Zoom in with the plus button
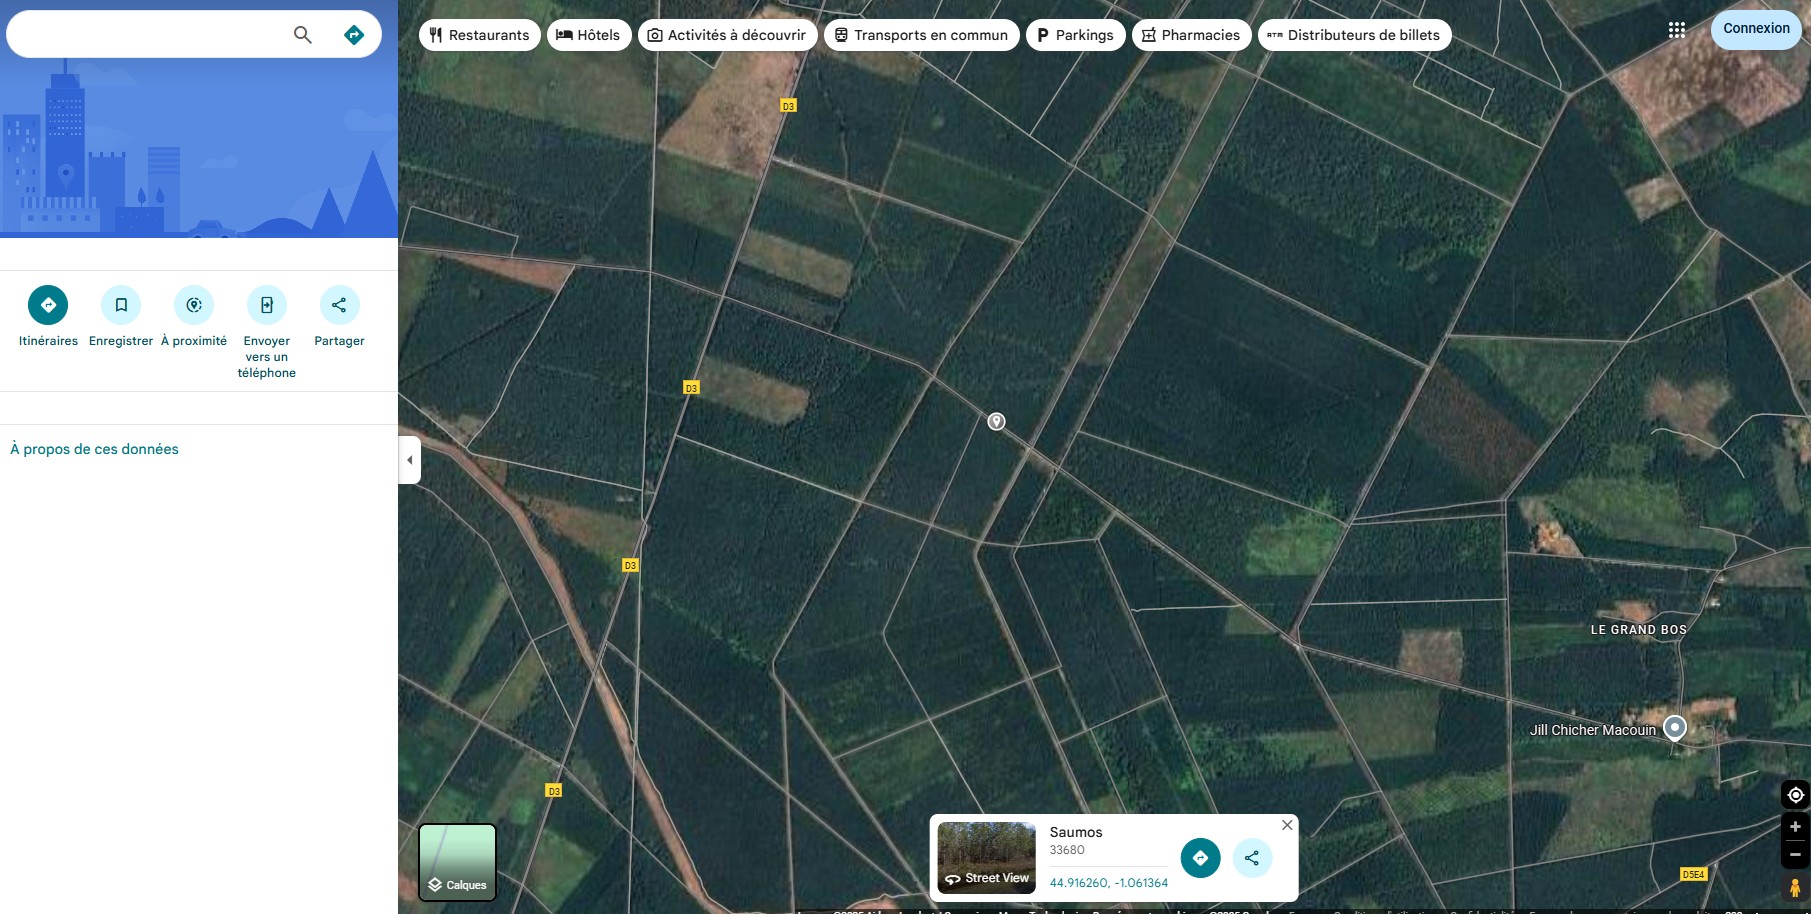1811x914 pixels. pos(1795,827)
